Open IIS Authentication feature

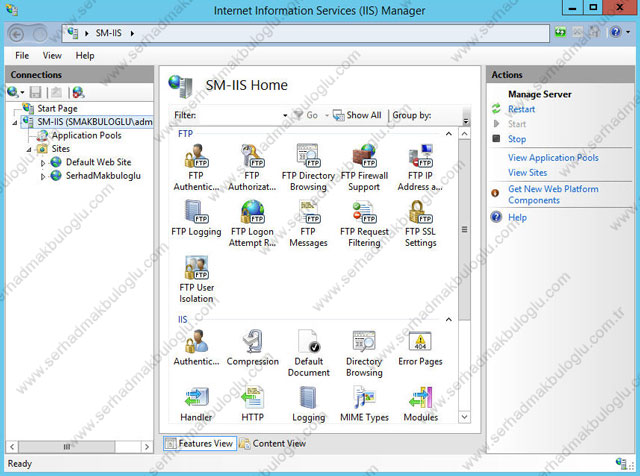click(196, 347)
